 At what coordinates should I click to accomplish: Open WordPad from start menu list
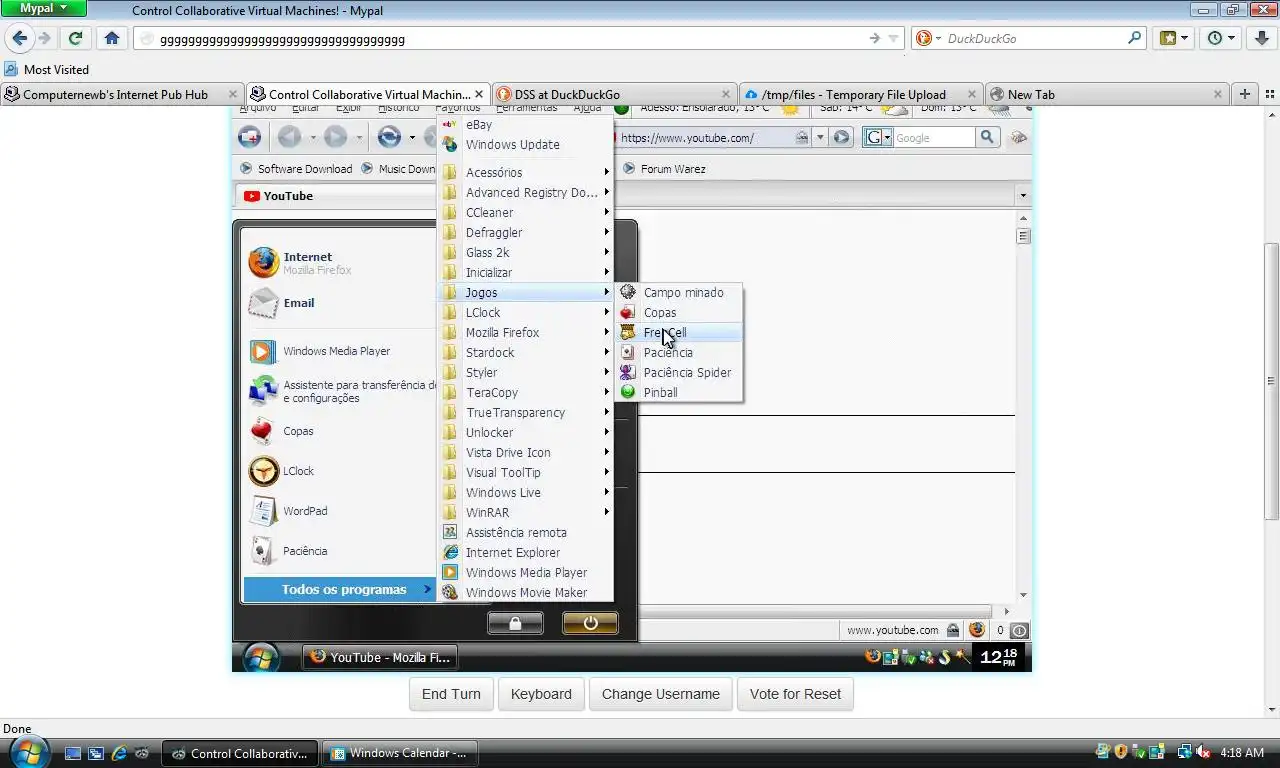point(340,511)
